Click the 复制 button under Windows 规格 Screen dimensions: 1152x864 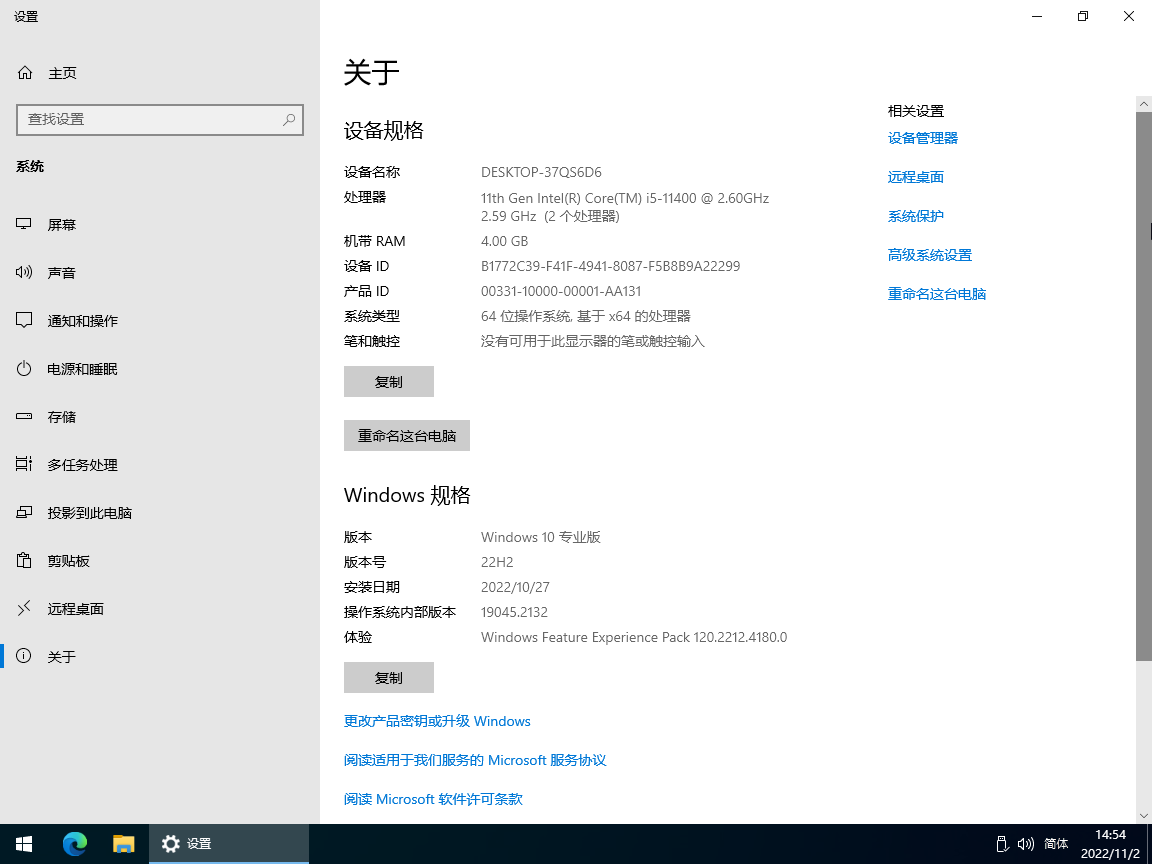[x=389, y=677]
